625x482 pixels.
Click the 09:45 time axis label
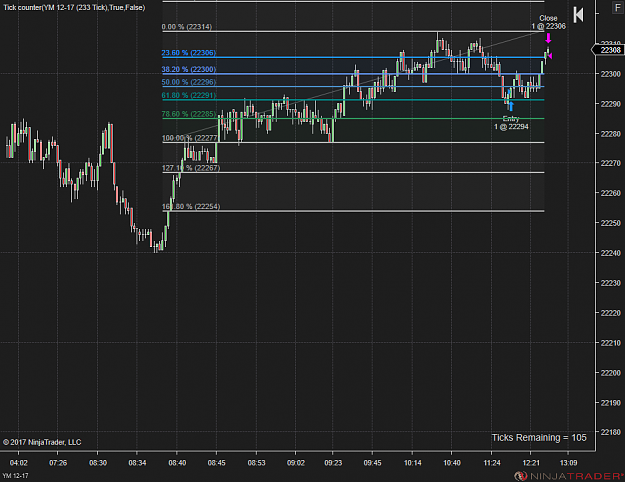(x=372, y=463)
